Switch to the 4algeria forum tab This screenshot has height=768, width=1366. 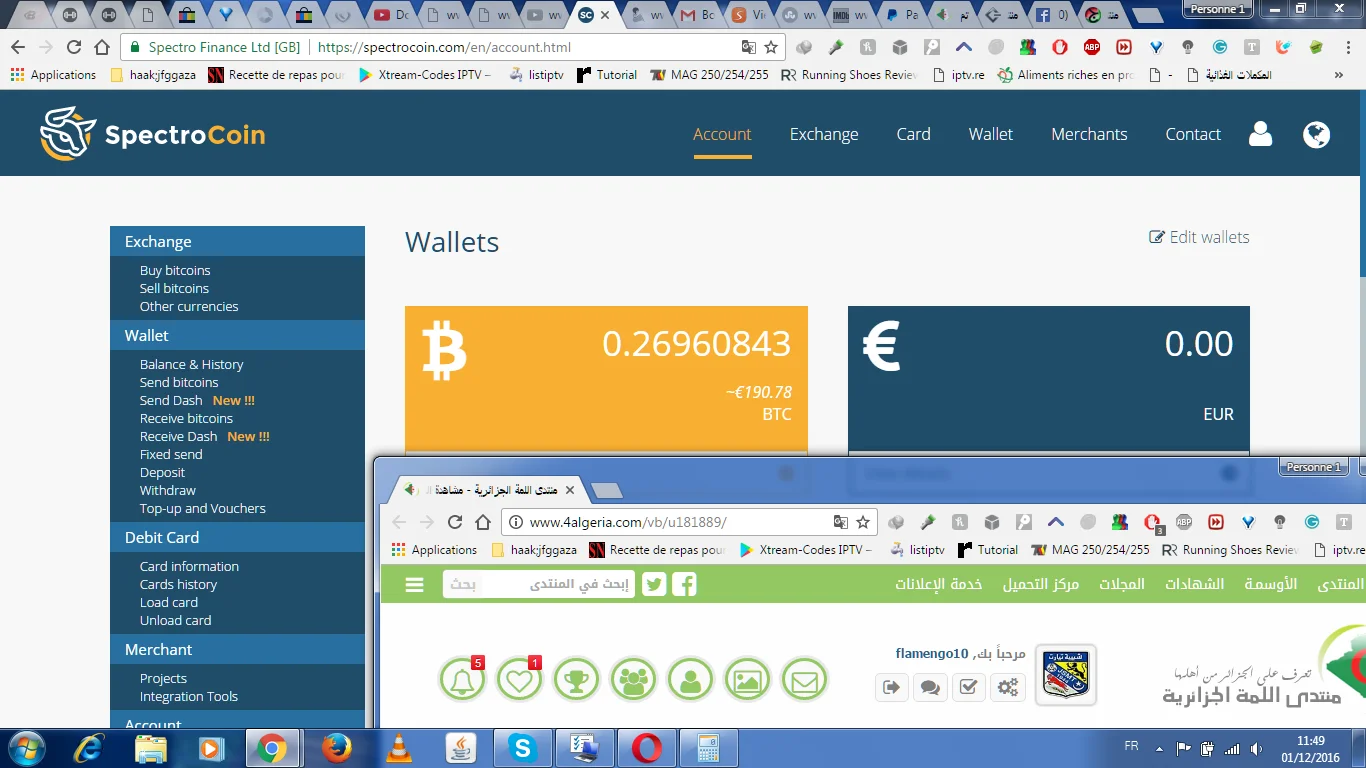tap(490, 490)
